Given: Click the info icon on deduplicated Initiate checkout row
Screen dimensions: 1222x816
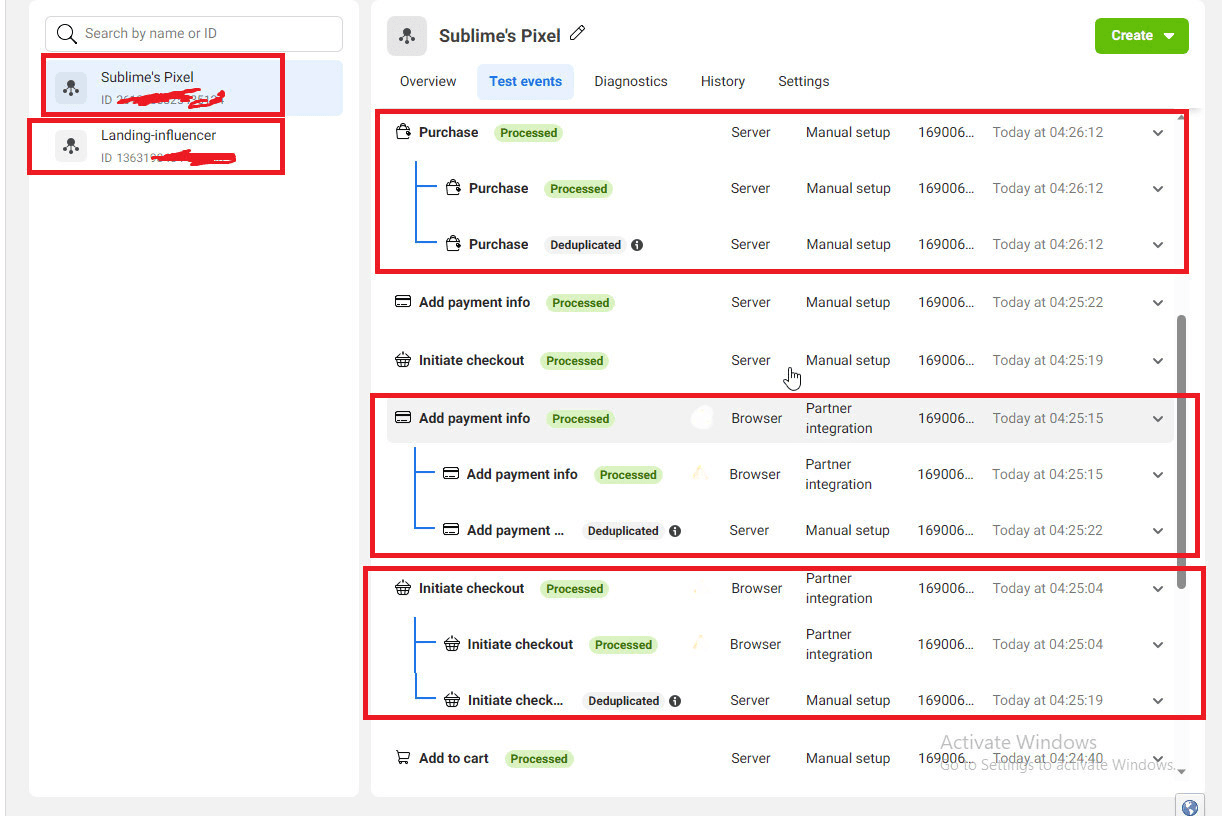Looking at the screenshot, I should (675, 701).
